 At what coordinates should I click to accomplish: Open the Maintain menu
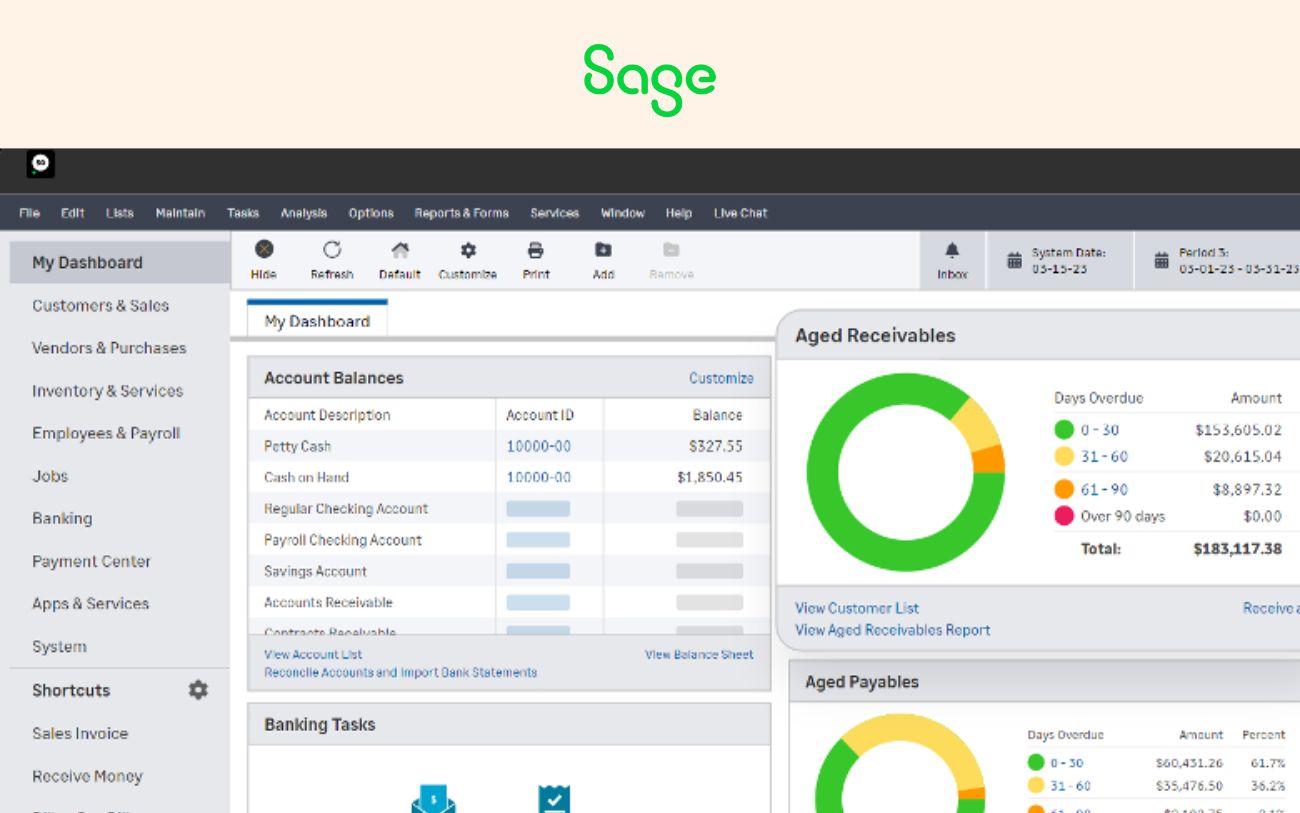click(x=180, y=213)
